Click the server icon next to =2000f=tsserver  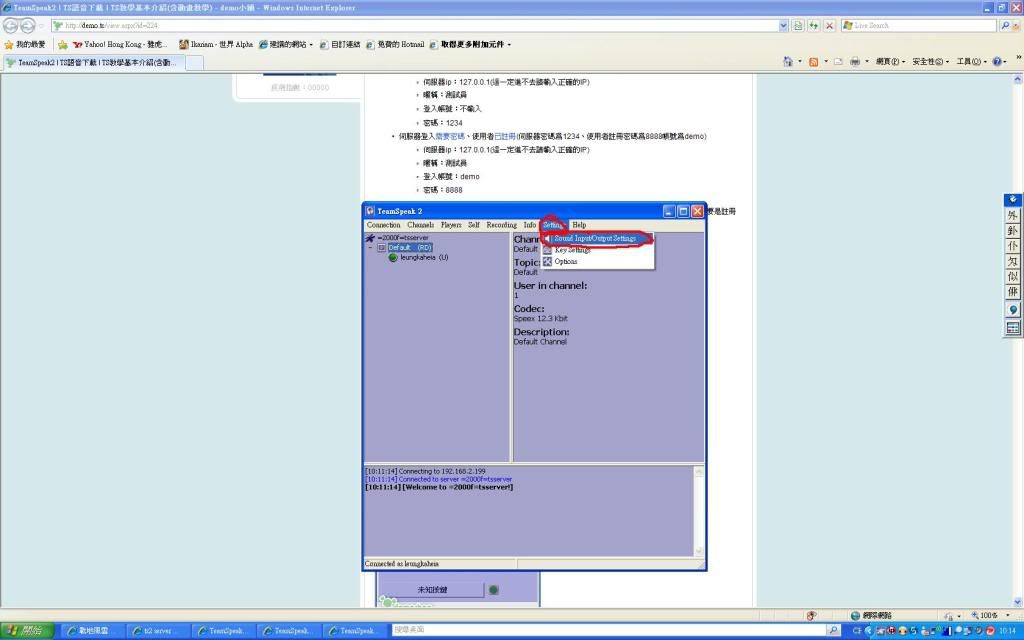371,237
